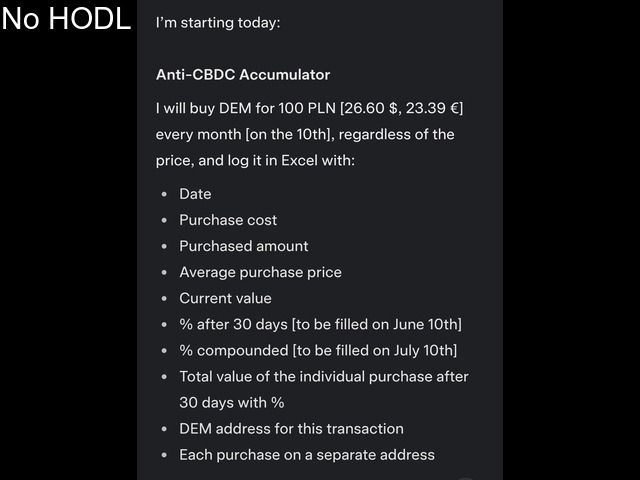Select the 'Date' bullet item
This screenshot has width=640, height=480.
[195, 194]
